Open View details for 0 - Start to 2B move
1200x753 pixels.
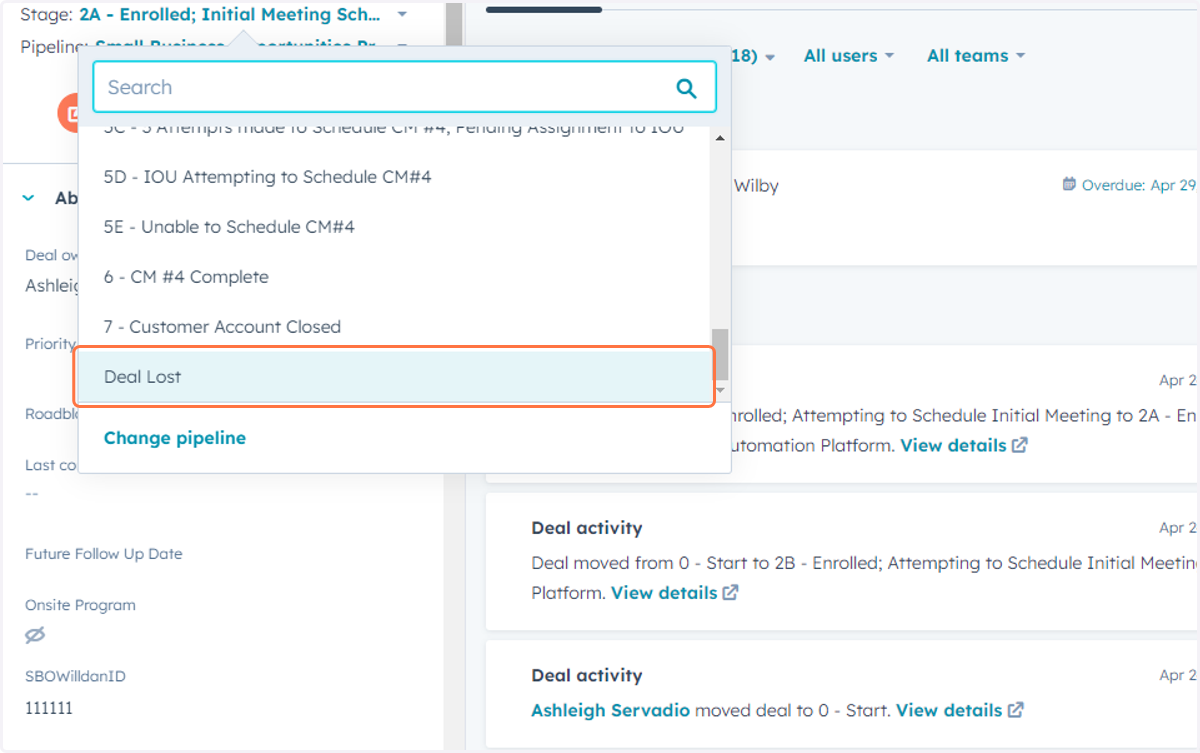pos(664,592)
